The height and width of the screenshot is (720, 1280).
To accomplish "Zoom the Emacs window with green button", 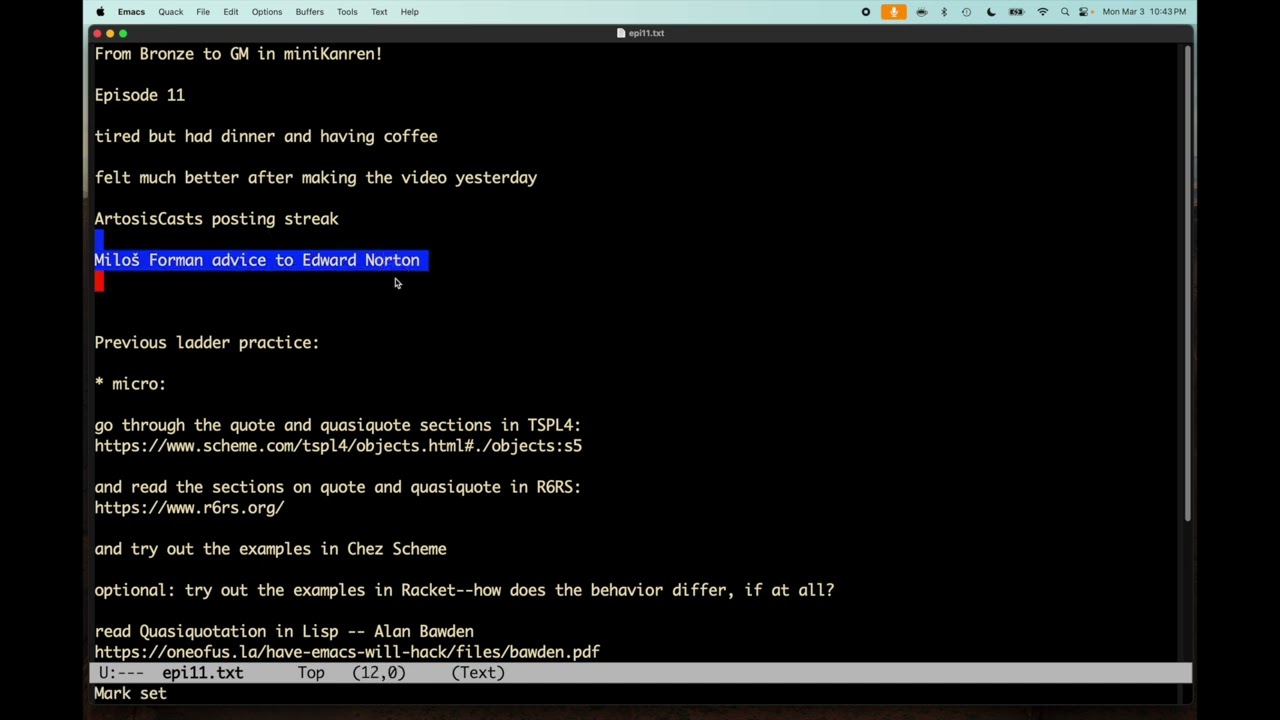I will click(123, 33).
